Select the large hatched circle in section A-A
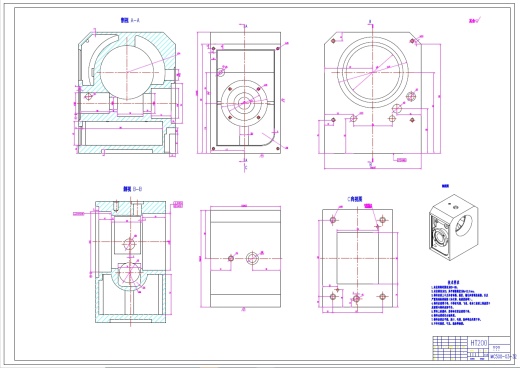 127,73
